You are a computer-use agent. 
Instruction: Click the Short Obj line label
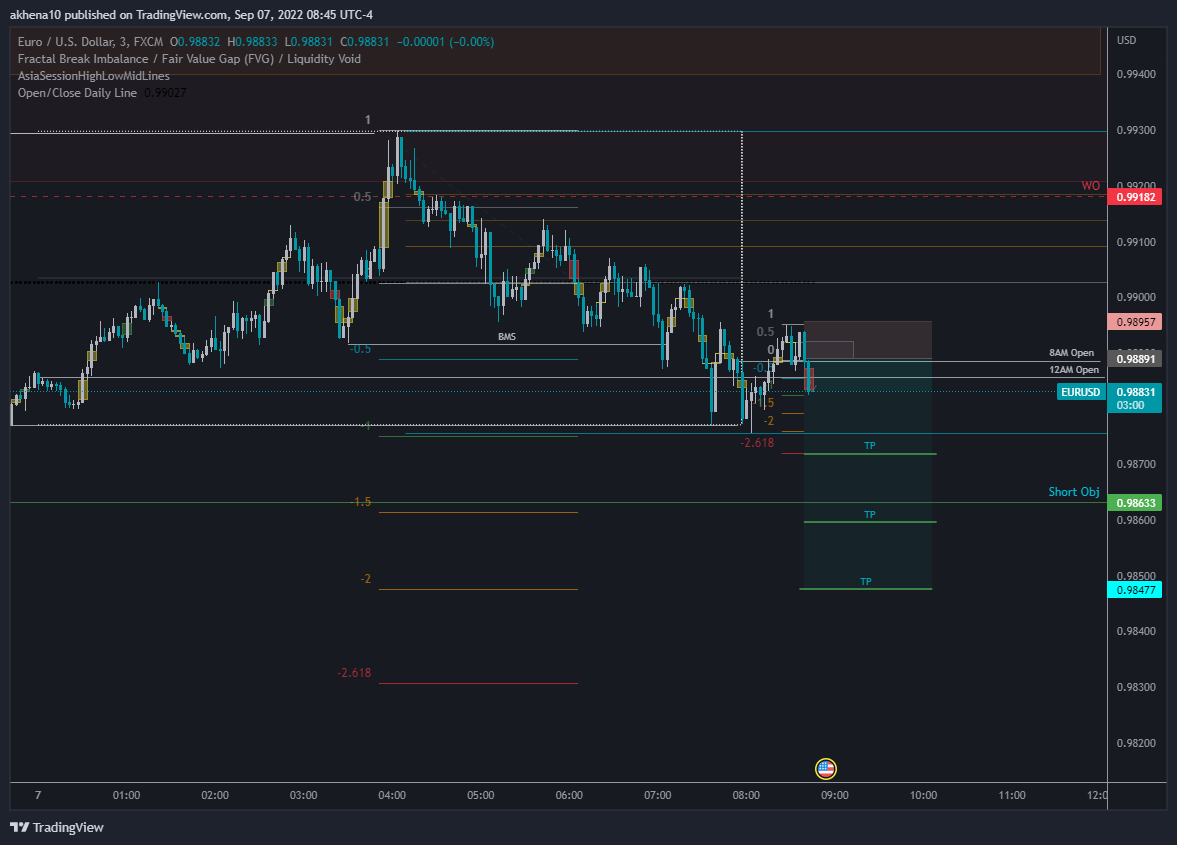[x=1073, y=492]
